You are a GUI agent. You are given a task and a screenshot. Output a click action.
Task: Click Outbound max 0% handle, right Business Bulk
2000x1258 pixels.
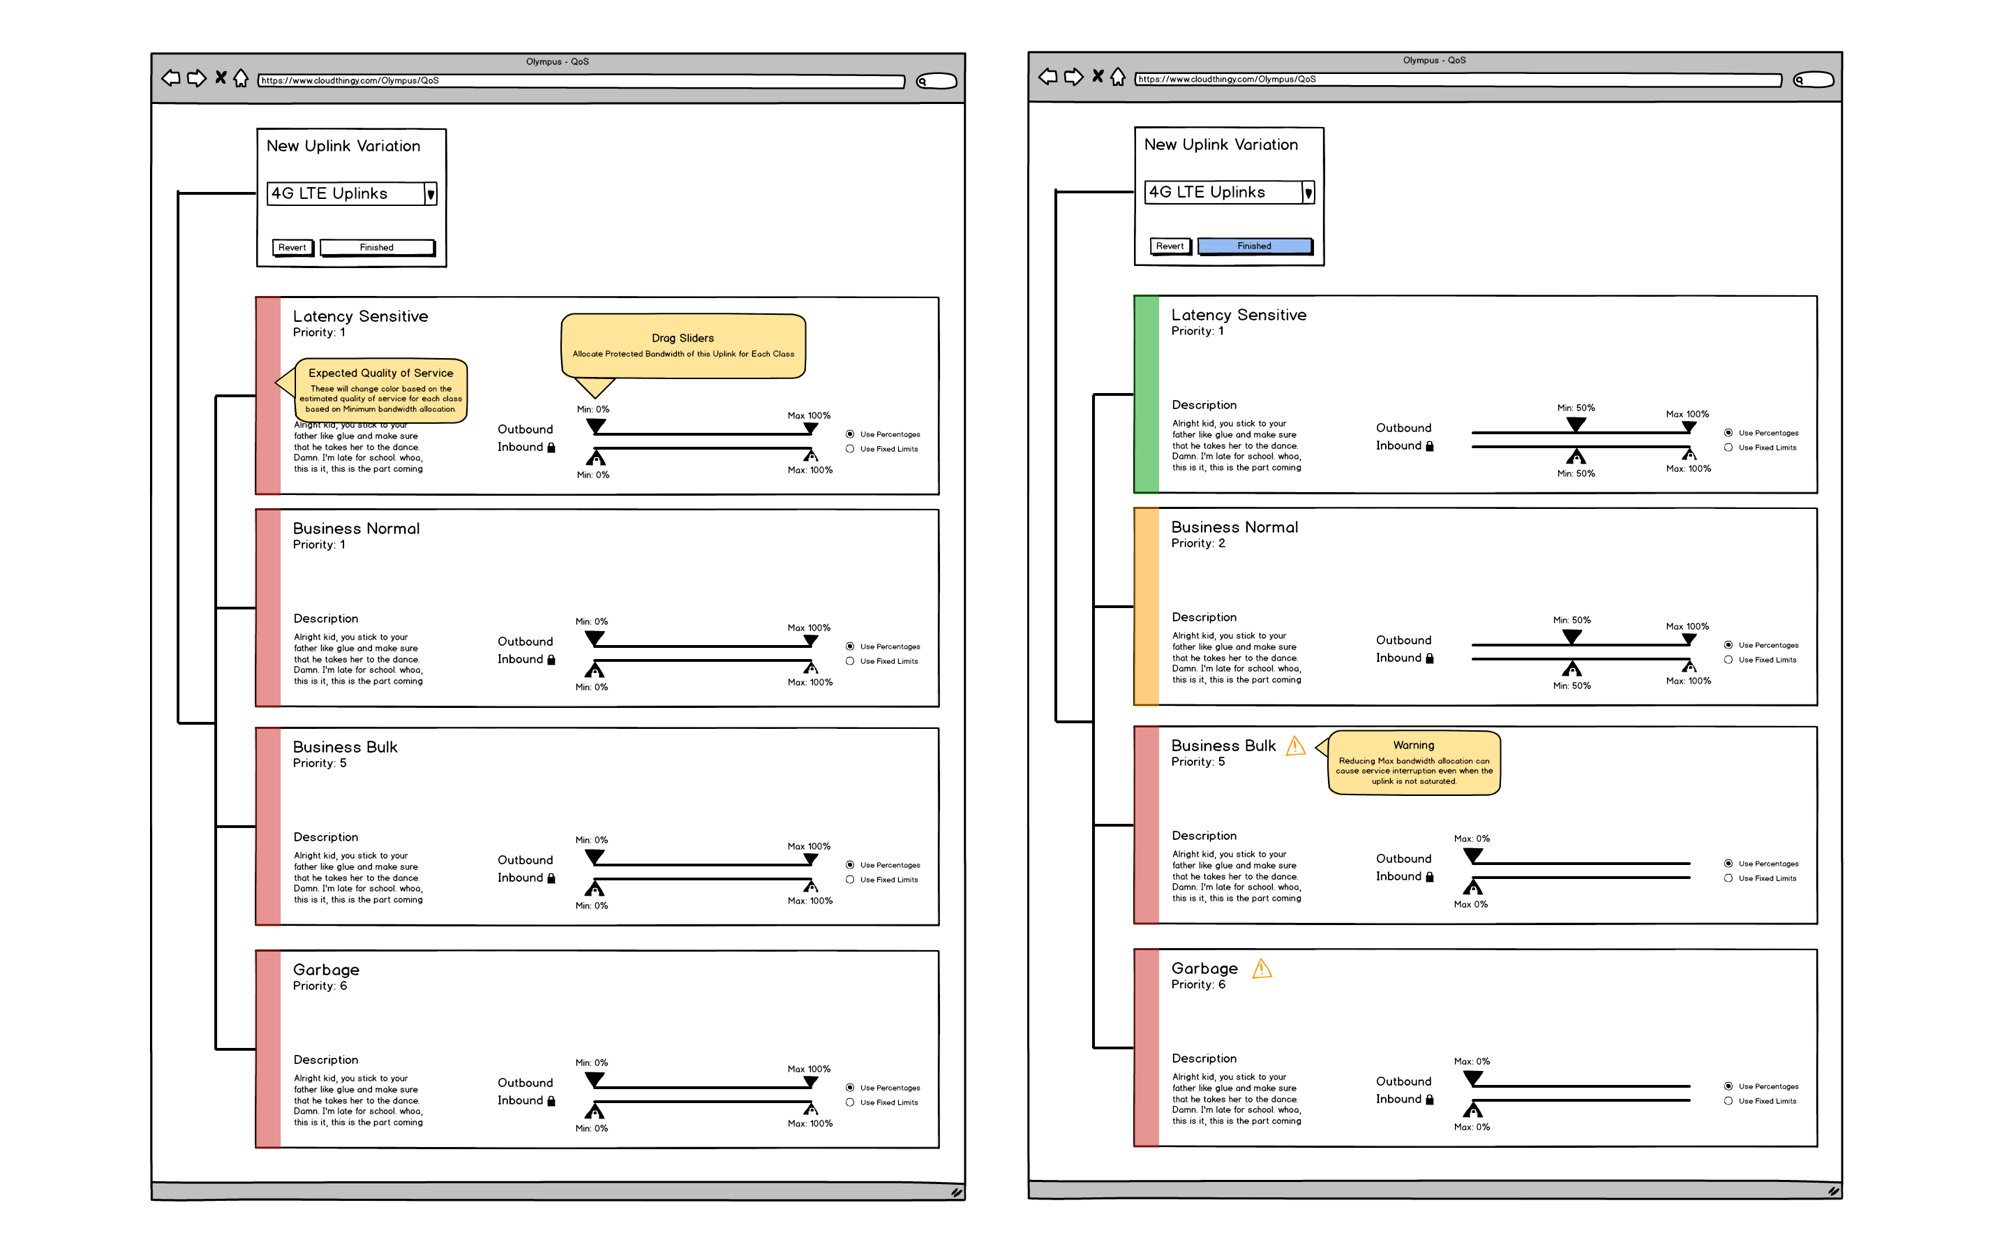click(x=1474, y=856)
